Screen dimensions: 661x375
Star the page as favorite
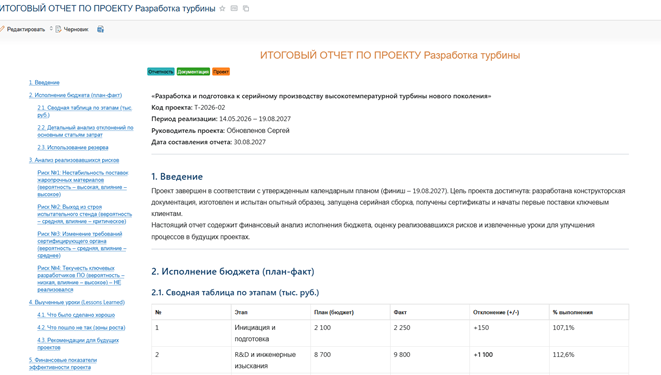click(x=222, y=8)
